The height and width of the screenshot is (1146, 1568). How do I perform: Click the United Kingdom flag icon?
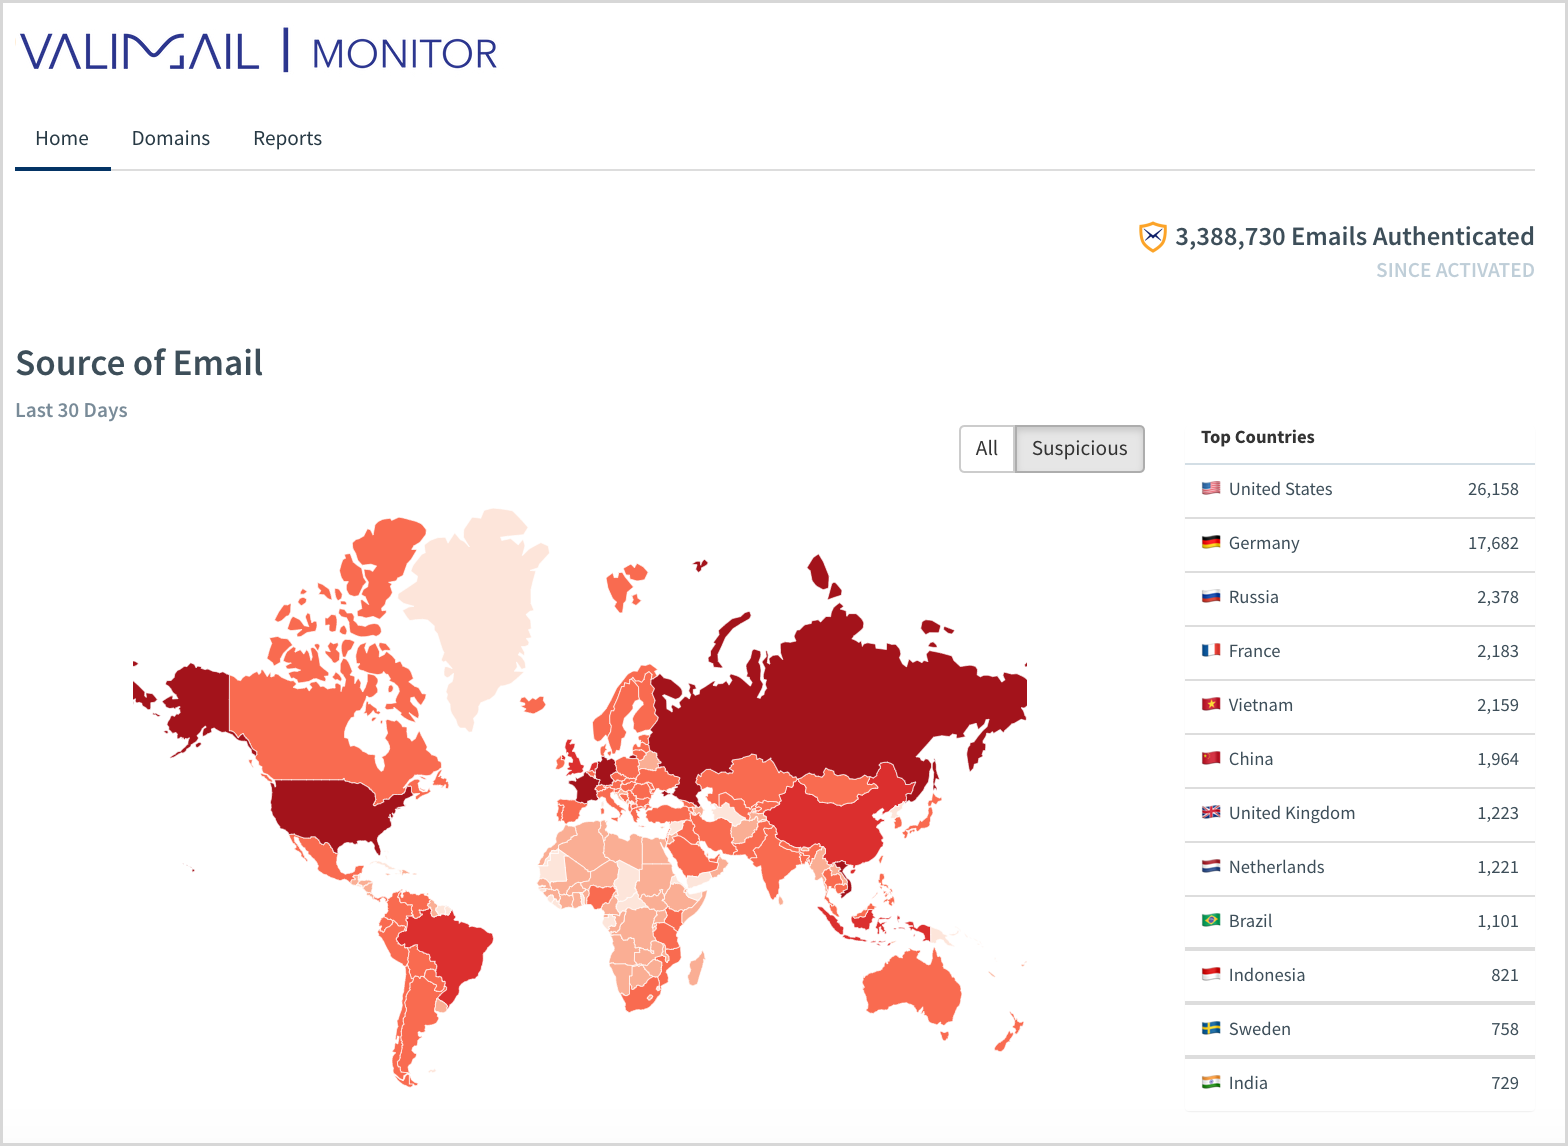(1211, 813)
